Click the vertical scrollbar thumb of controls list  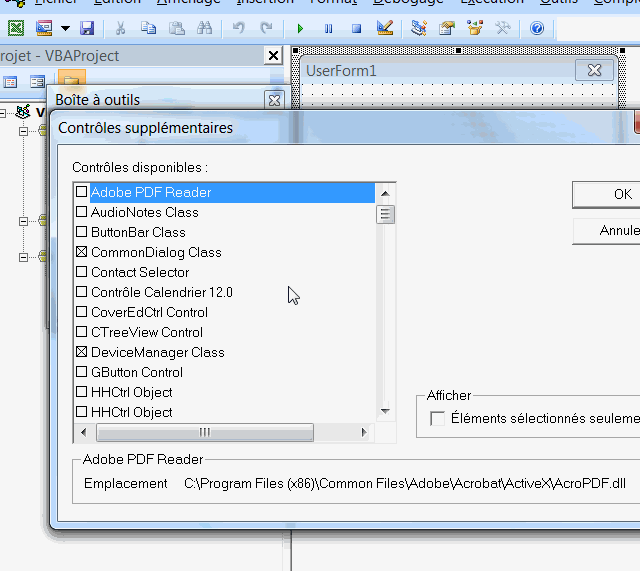tap(385, 214)
